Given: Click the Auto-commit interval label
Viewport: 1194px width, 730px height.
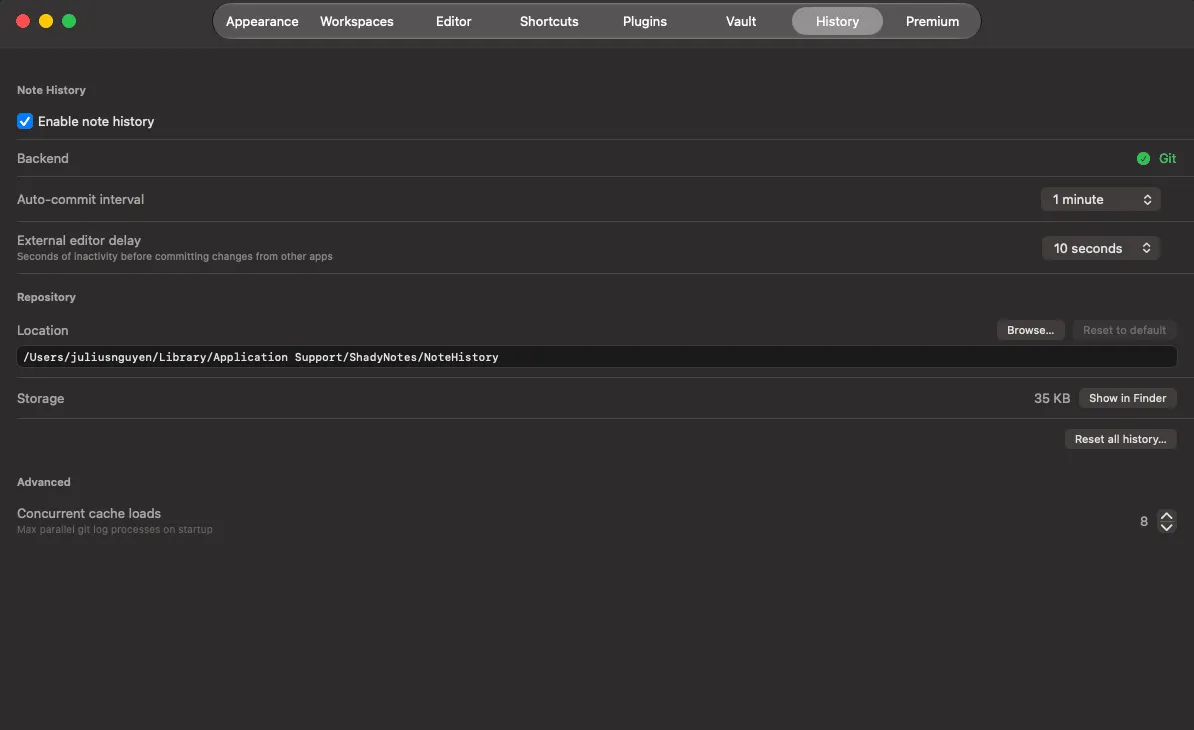Looking at the screenshot, I should [x=81, y=199].
